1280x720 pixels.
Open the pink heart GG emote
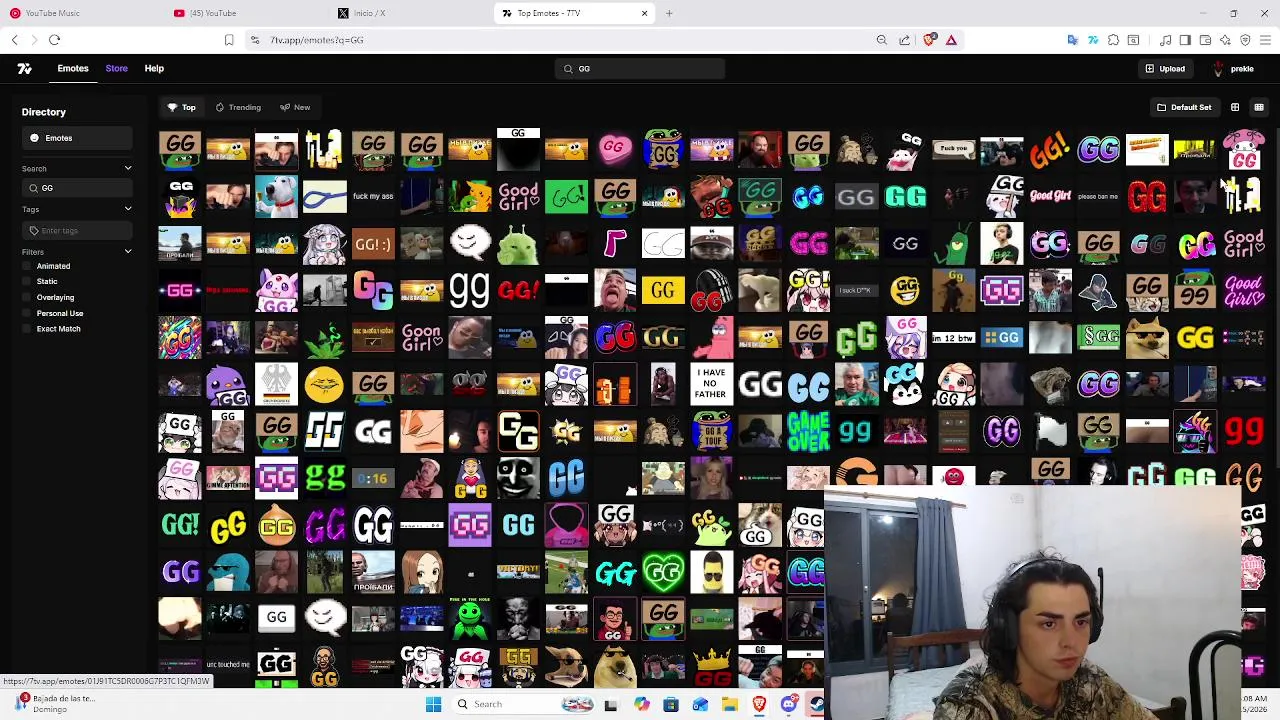615,149
